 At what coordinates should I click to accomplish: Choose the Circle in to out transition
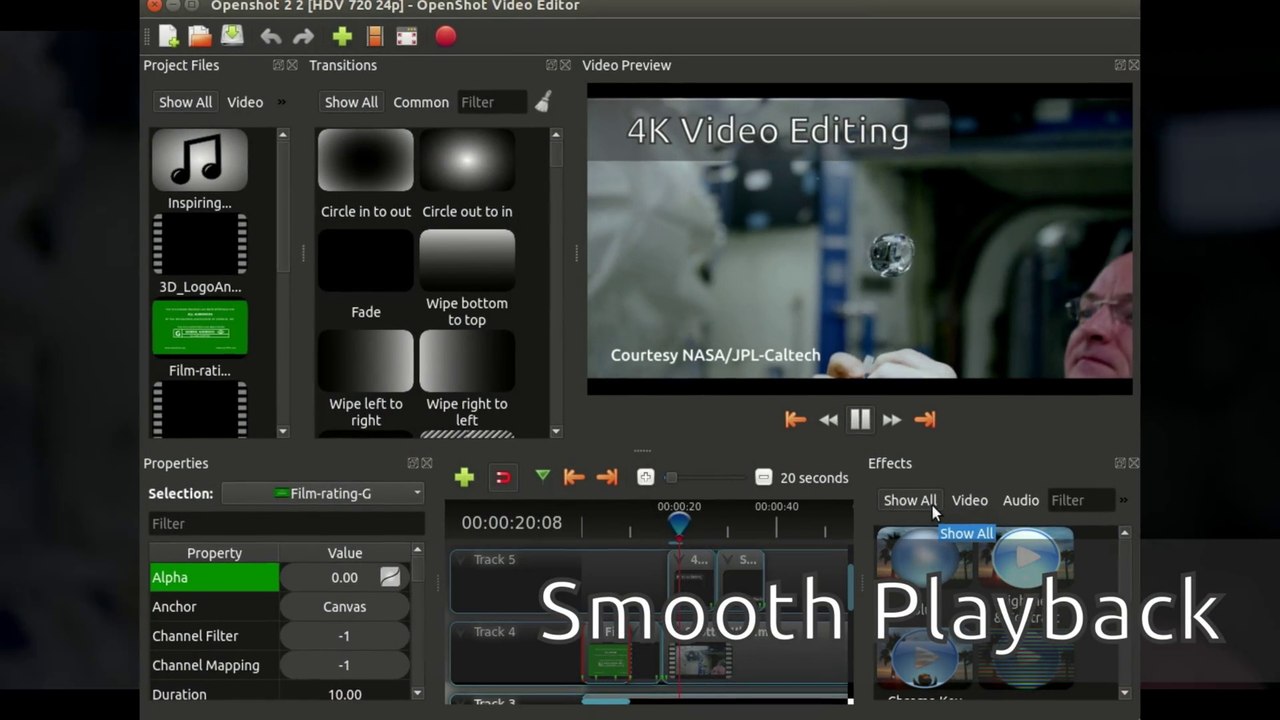coord(365,160)
